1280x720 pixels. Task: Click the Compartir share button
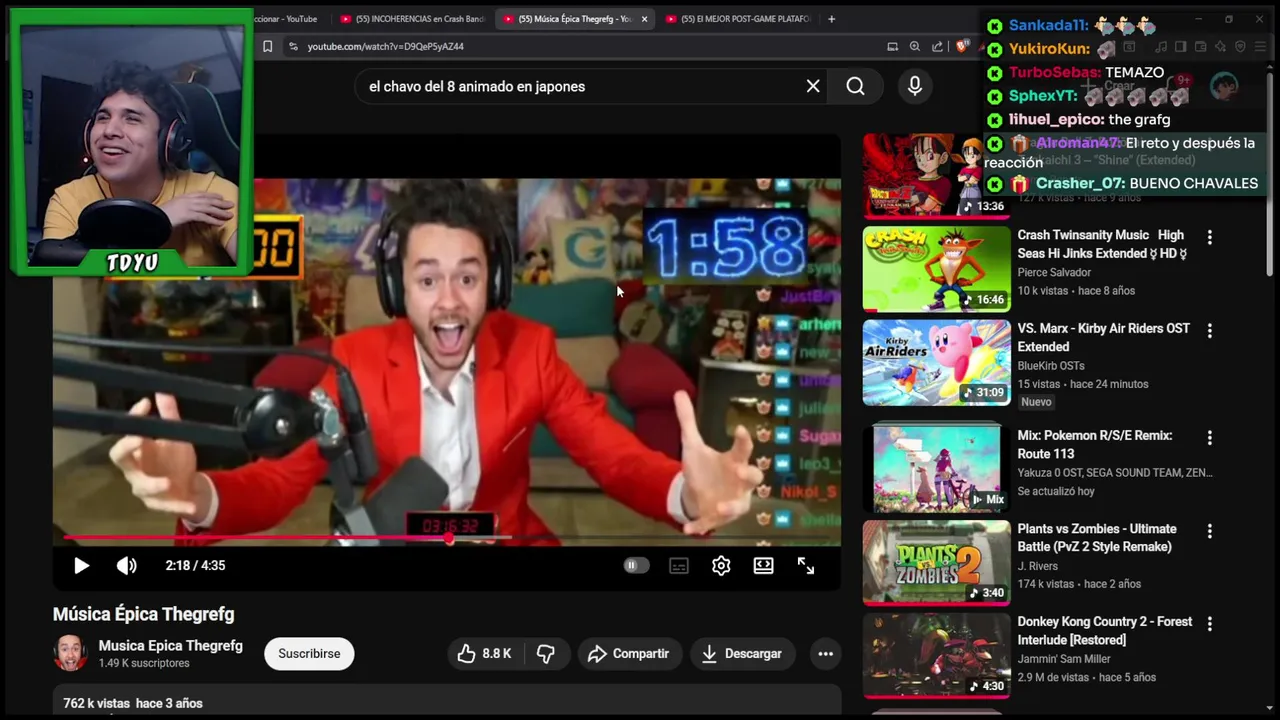click(x=629, y=654)
